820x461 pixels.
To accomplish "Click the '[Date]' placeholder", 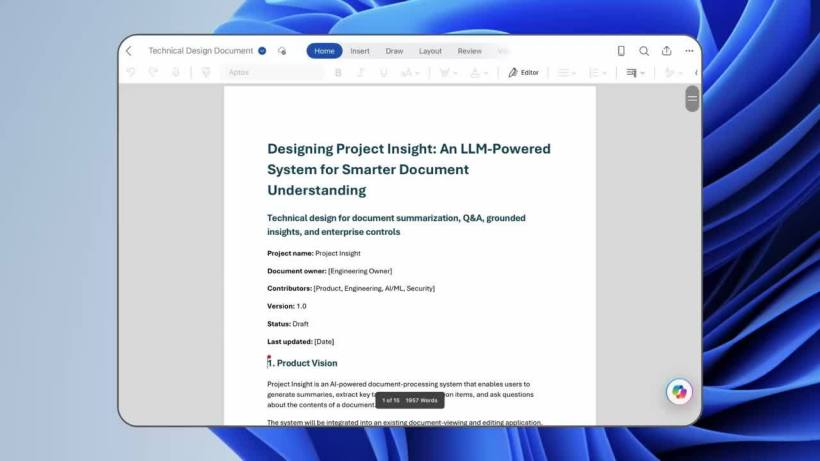I will [324, 342].
